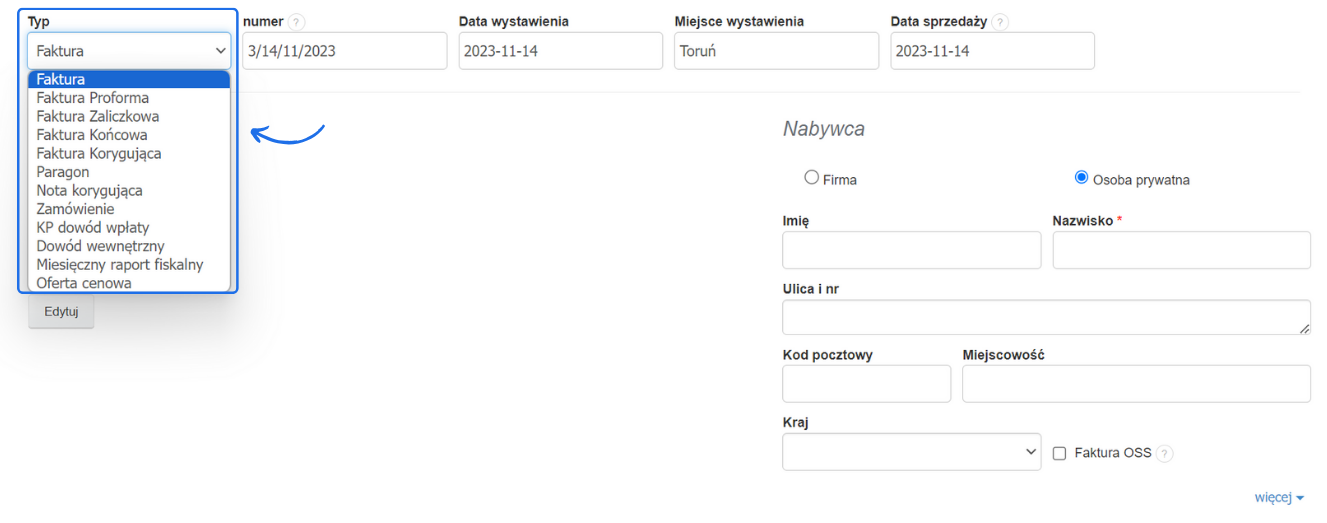This screenshot has height=523, width=1327.
Task: Click the Edytuj button
Action: pos(61,312)
